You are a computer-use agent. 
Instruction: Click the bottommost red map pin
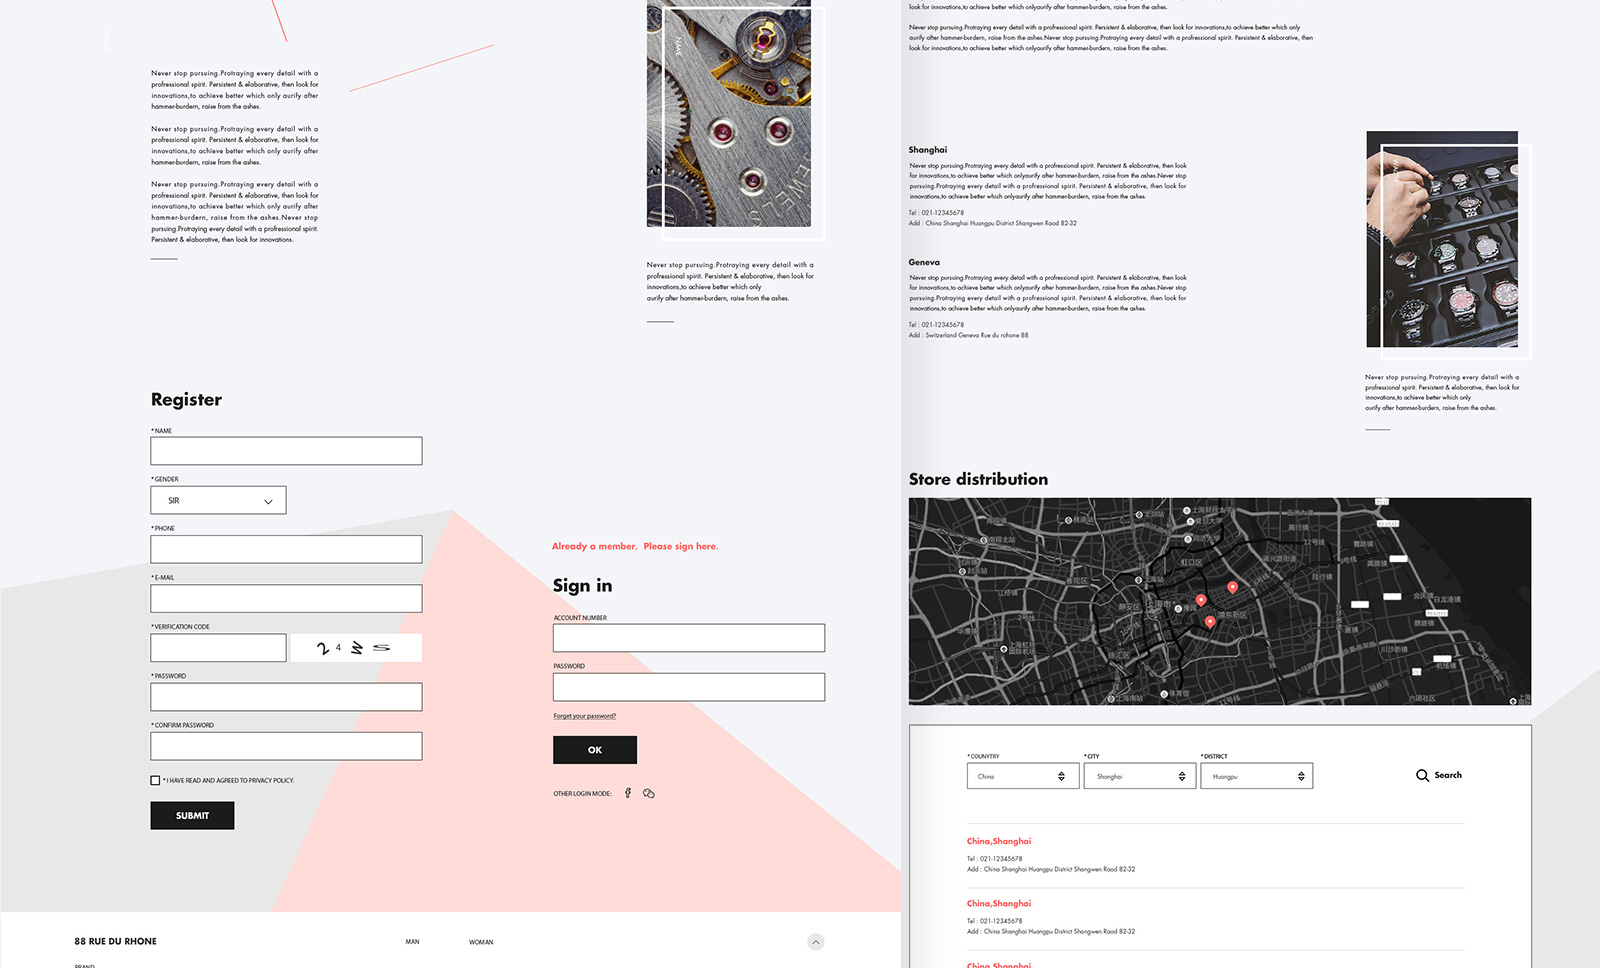tap(1210, 621)
